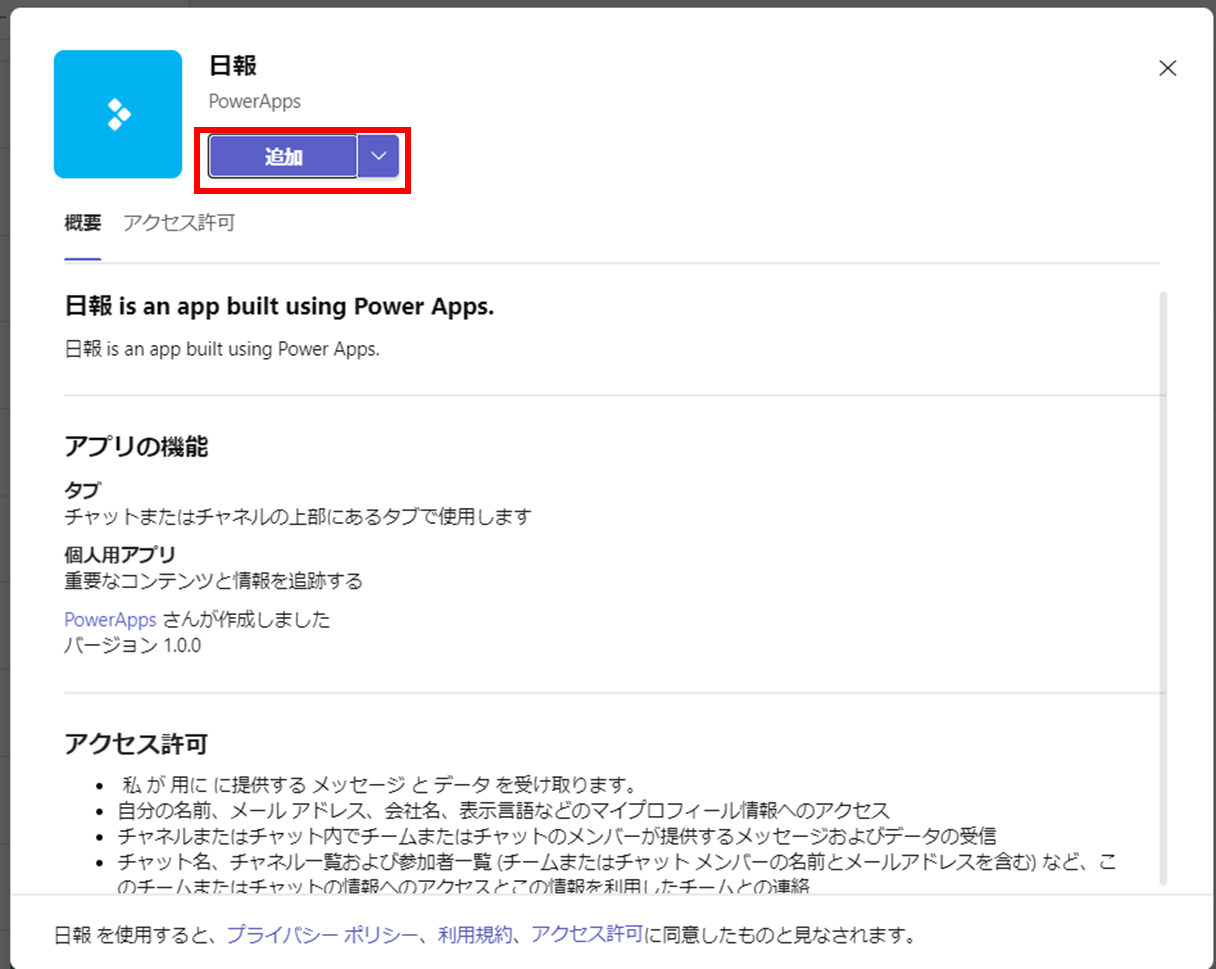Click the blue 日報 PowerApps app icon
Image resolution: width=1216 pixels, height=969 pixels.
(118, 114)
